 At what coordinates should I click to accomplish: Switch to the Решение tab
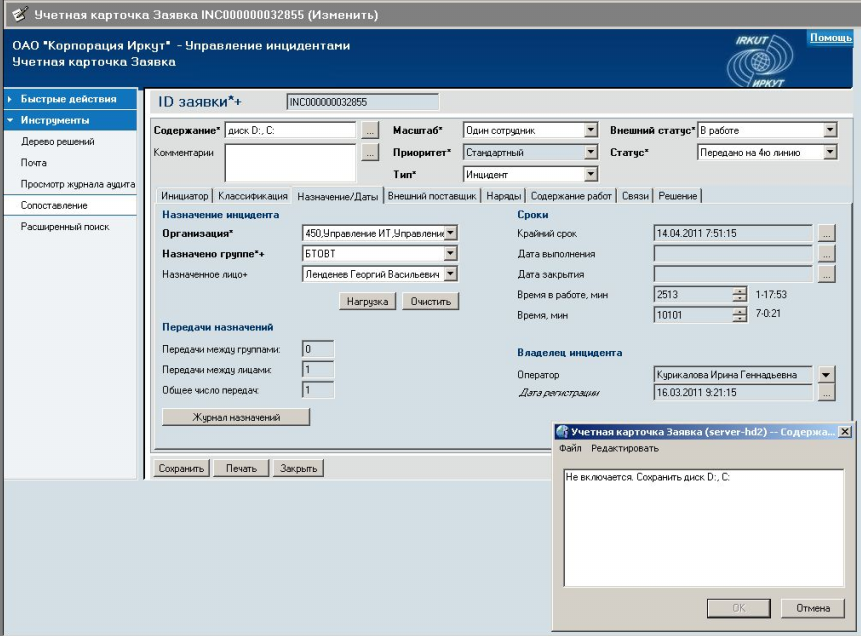click(x=678, y=196)
